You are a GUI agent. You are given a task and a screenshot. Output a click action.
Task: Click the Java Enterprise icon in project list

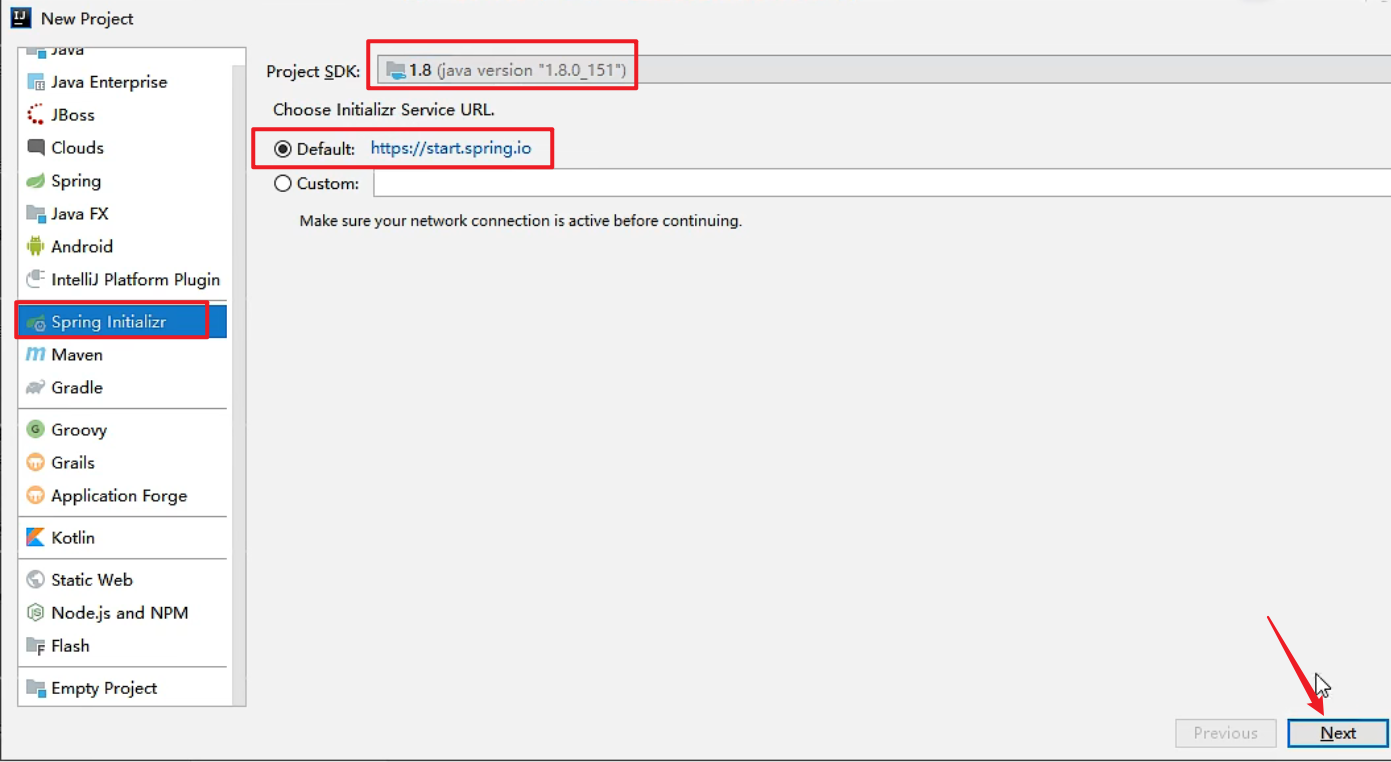click(36, 82)
